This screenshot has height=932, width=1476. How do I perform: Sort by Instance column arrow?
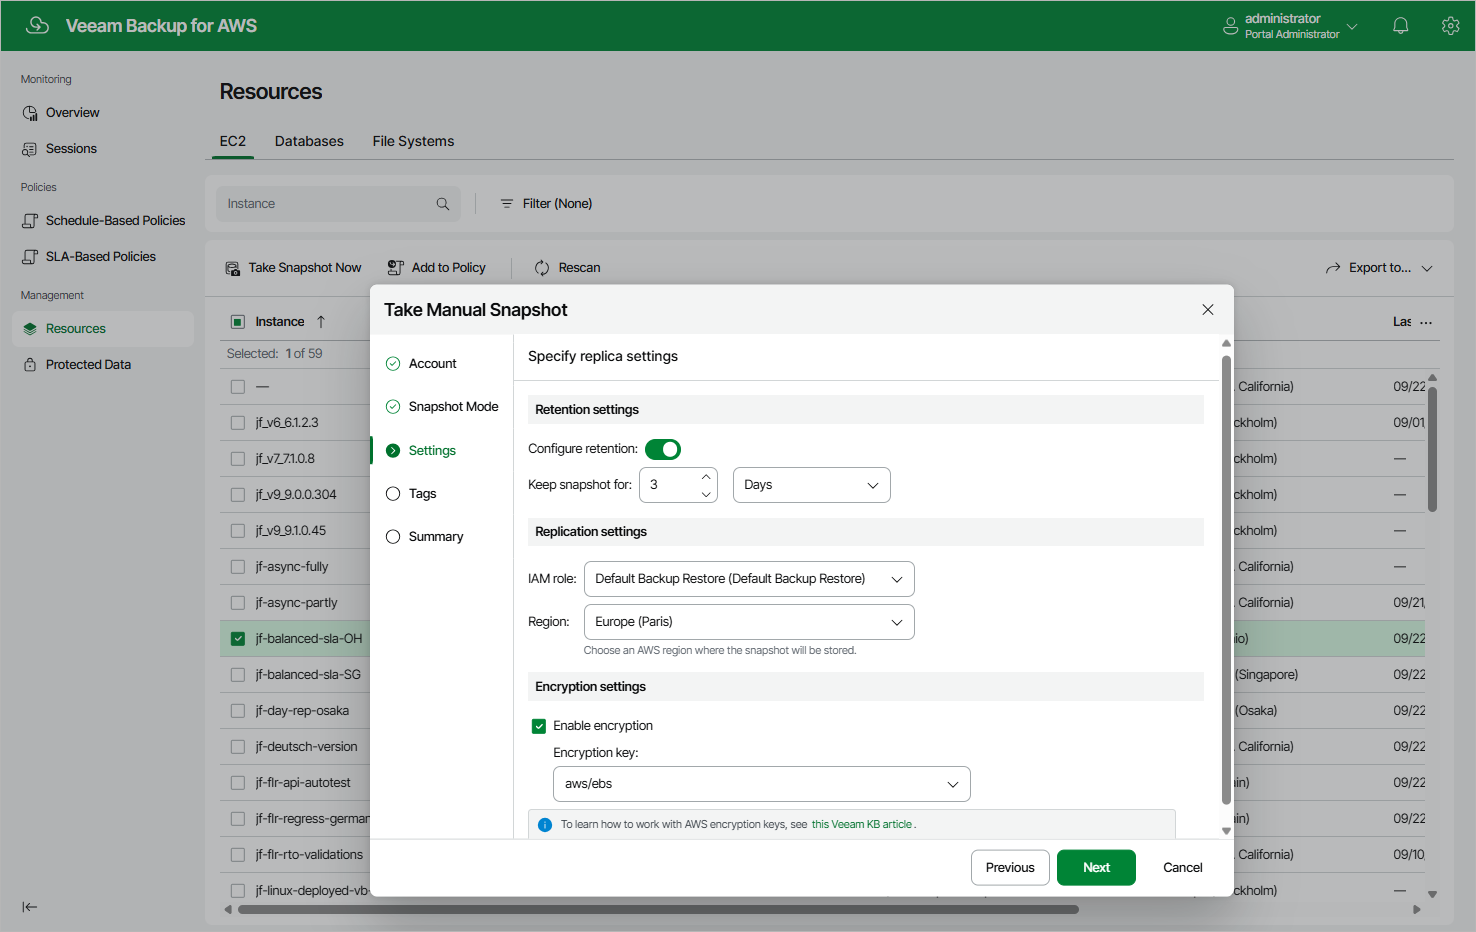click(321, 322)
